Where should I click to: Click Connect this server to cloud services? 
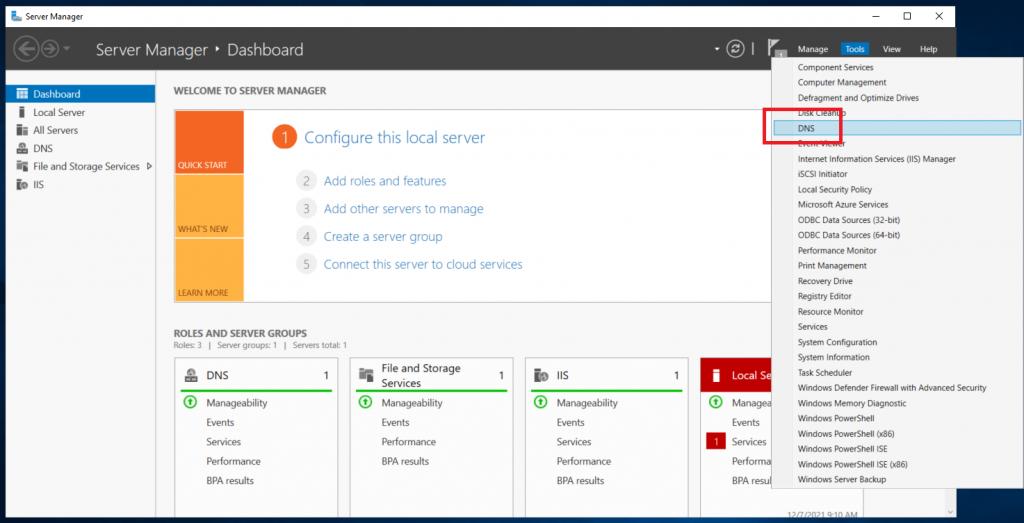tap(423, 264)
